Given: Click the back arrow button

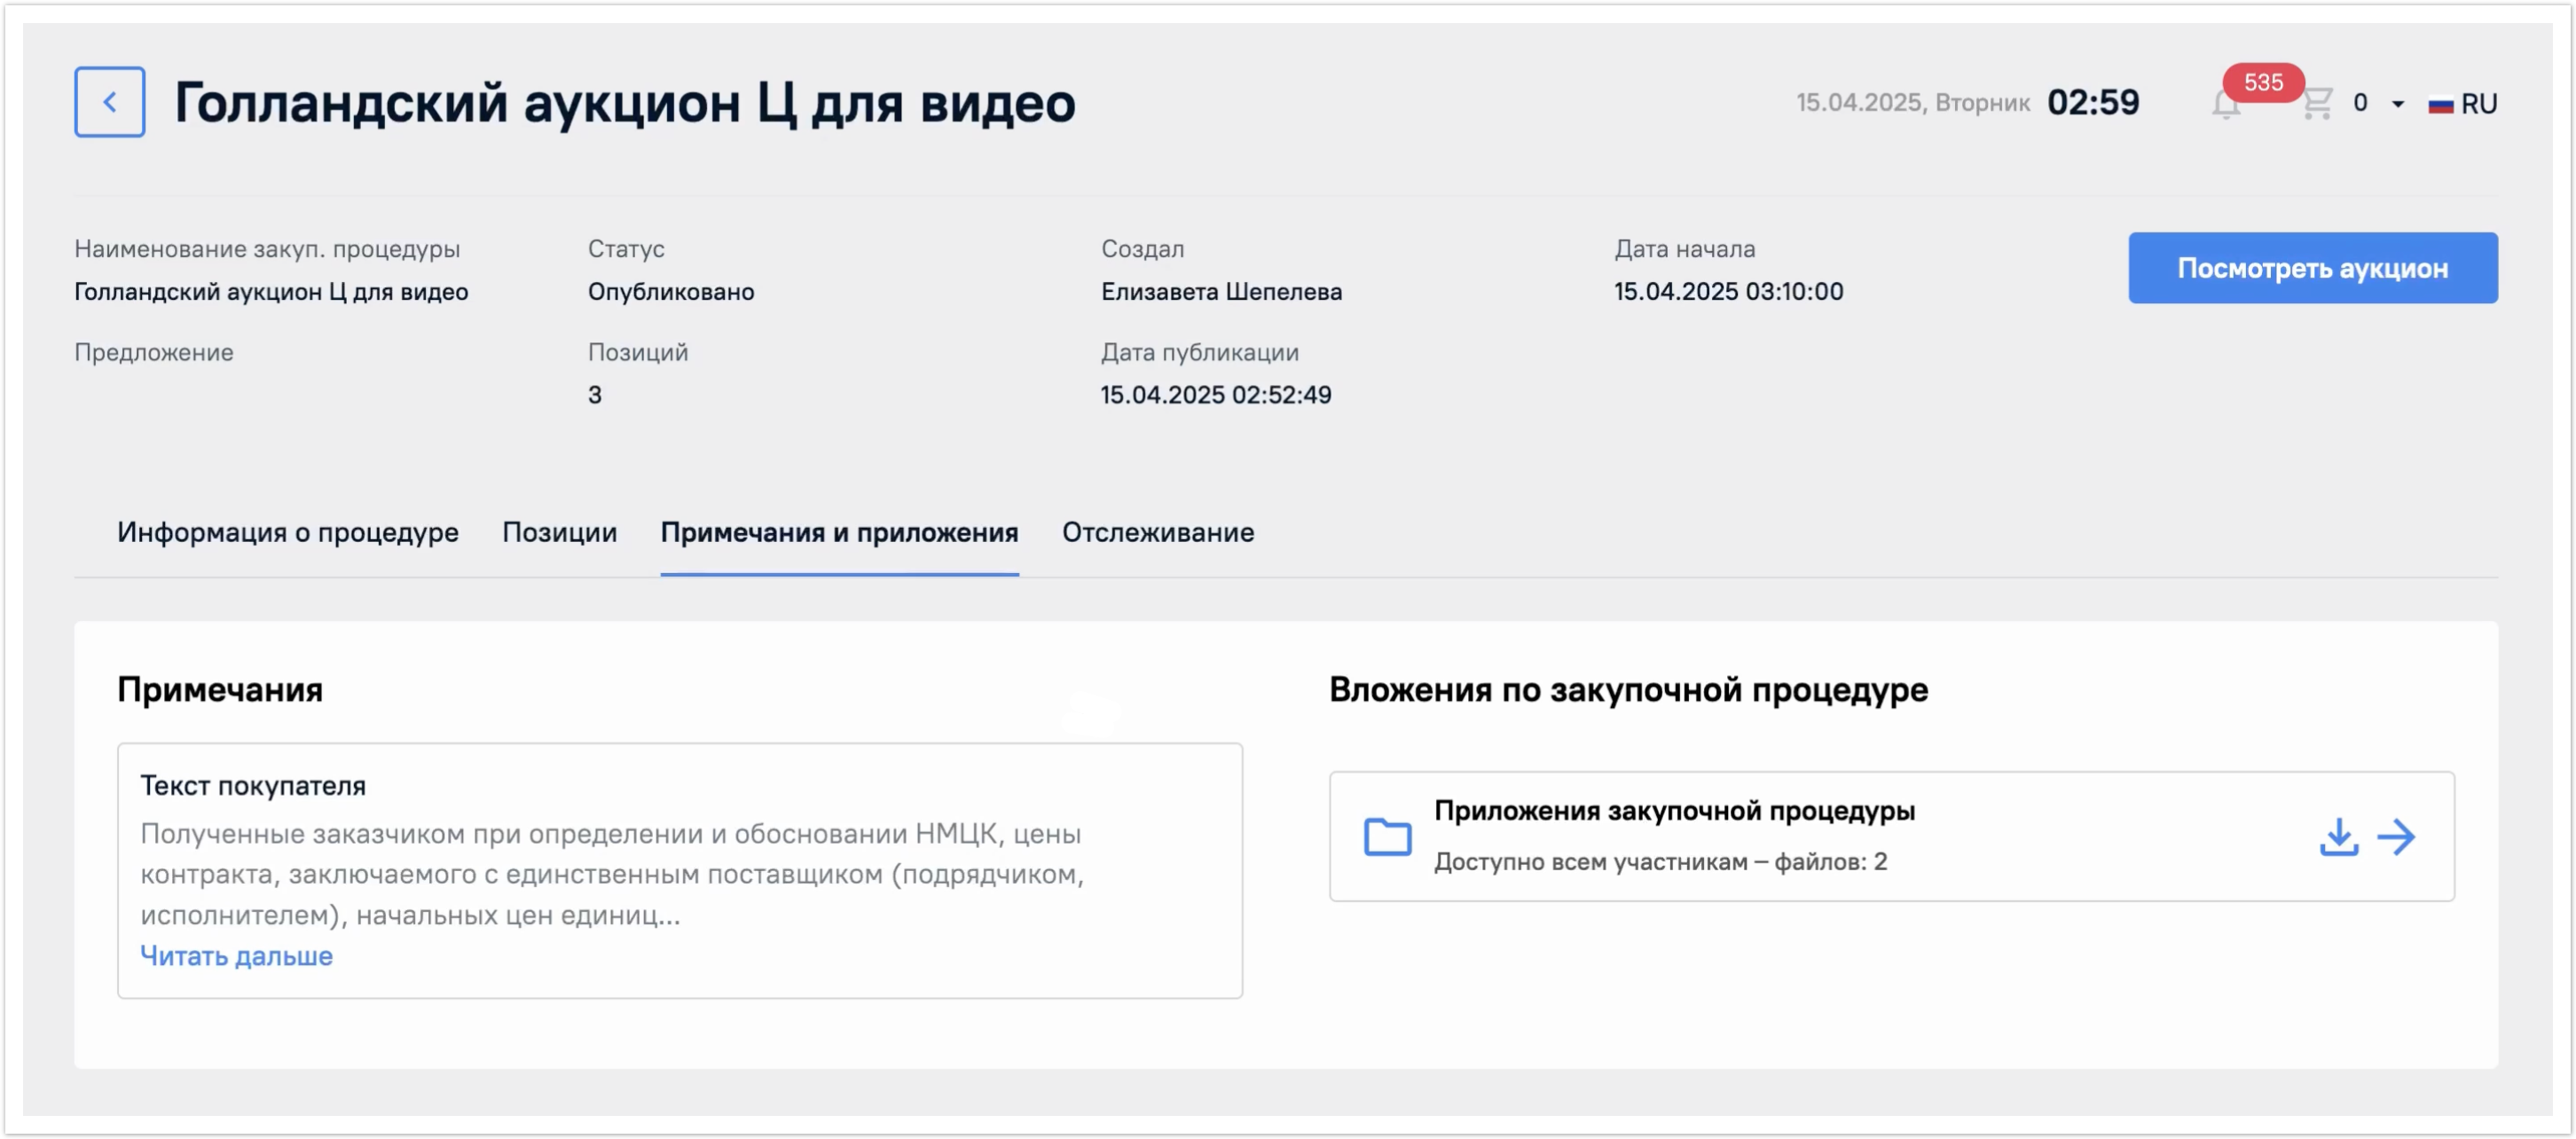Looking at the screenshot, I should click(109, 102).
